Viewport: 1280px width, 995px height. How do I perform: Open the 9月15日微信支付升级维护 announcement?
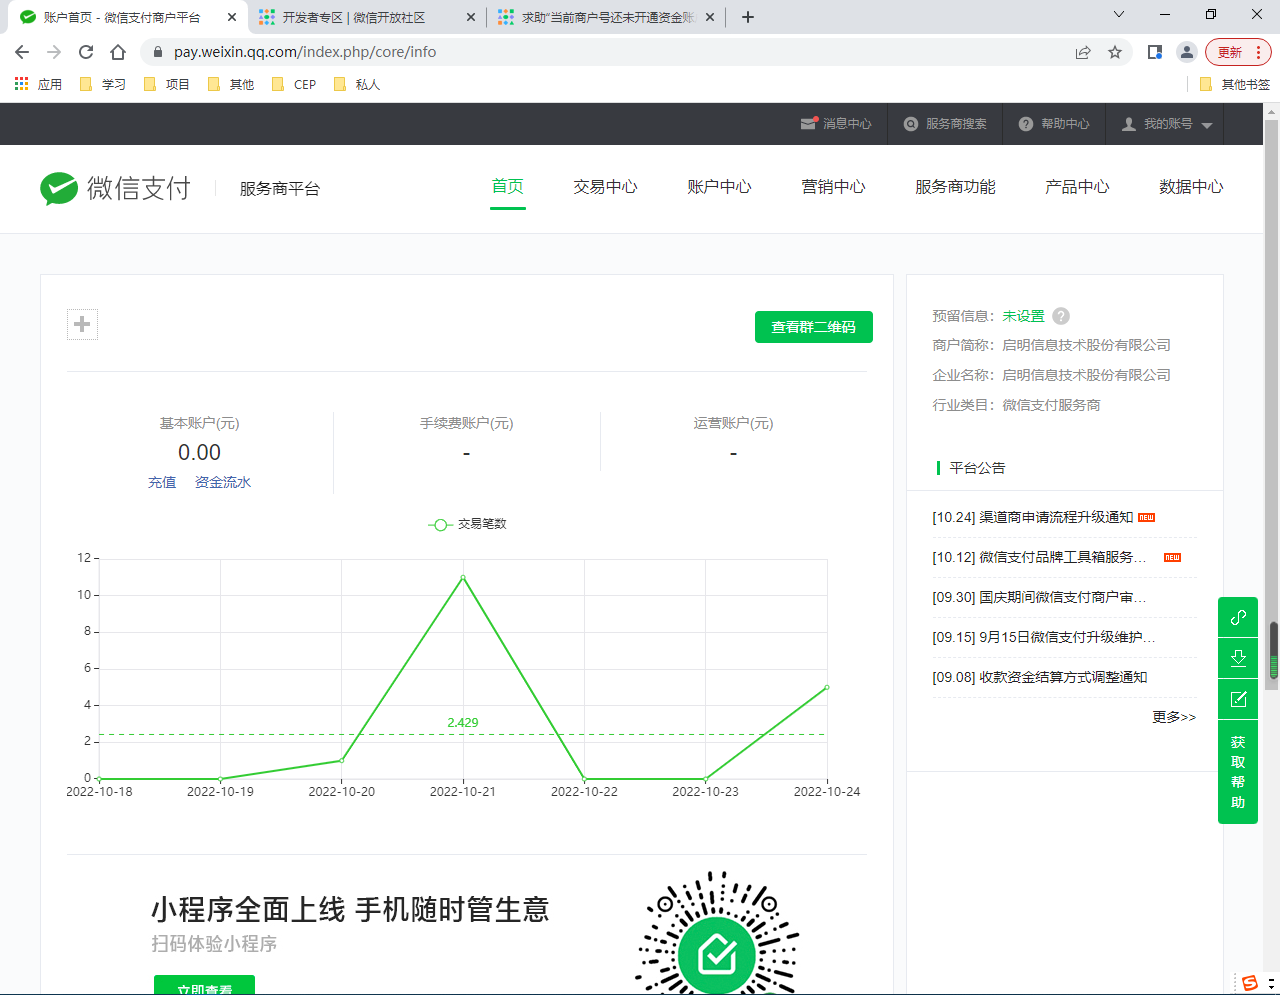point(1044,637)
